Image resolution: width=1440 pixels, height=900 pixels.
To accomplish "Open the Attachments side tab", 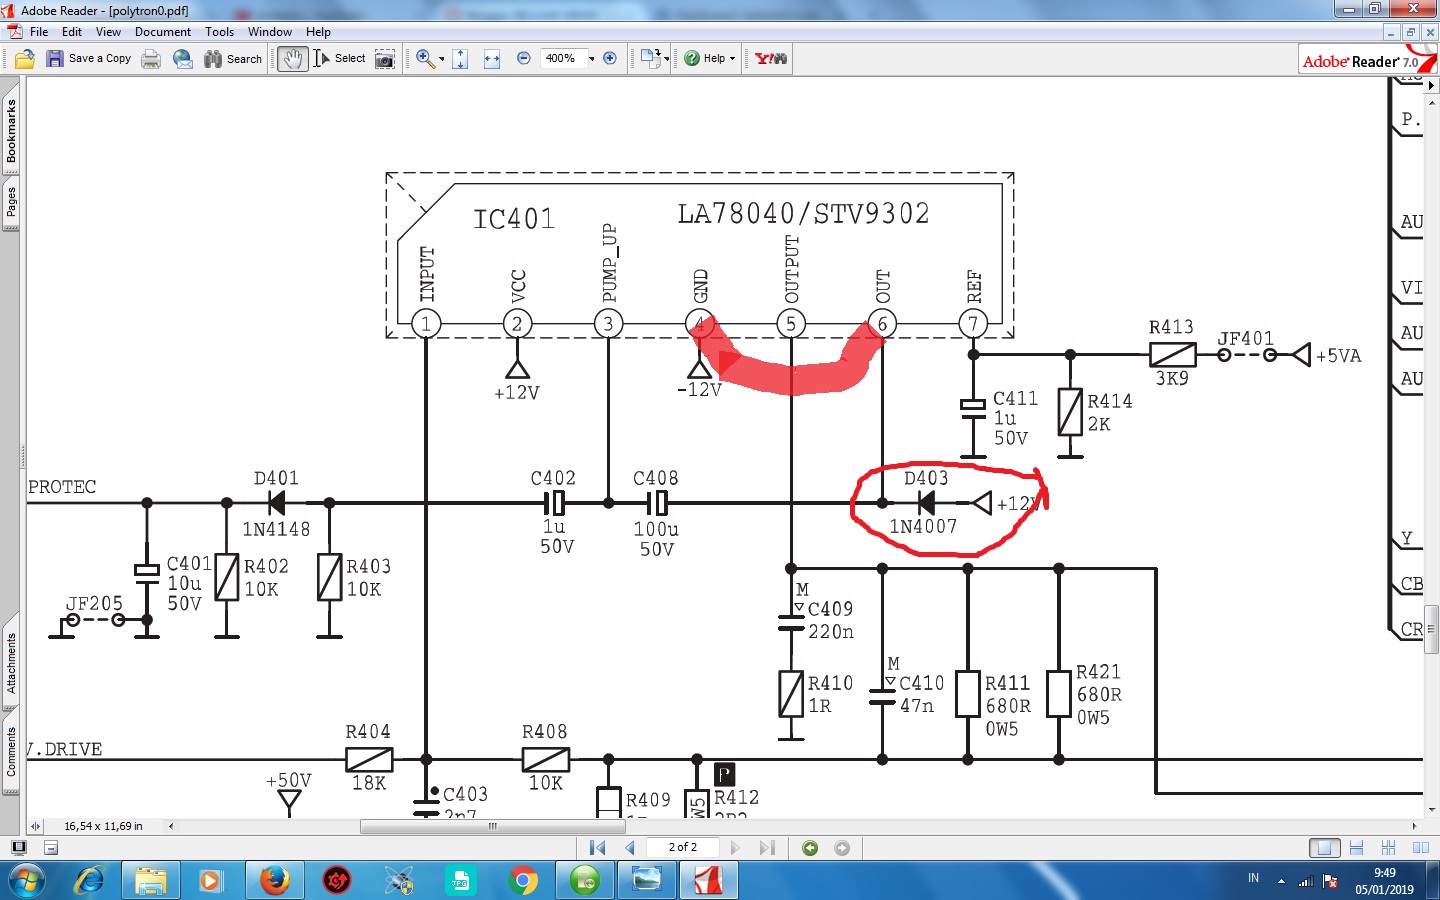I will (11, 664).
